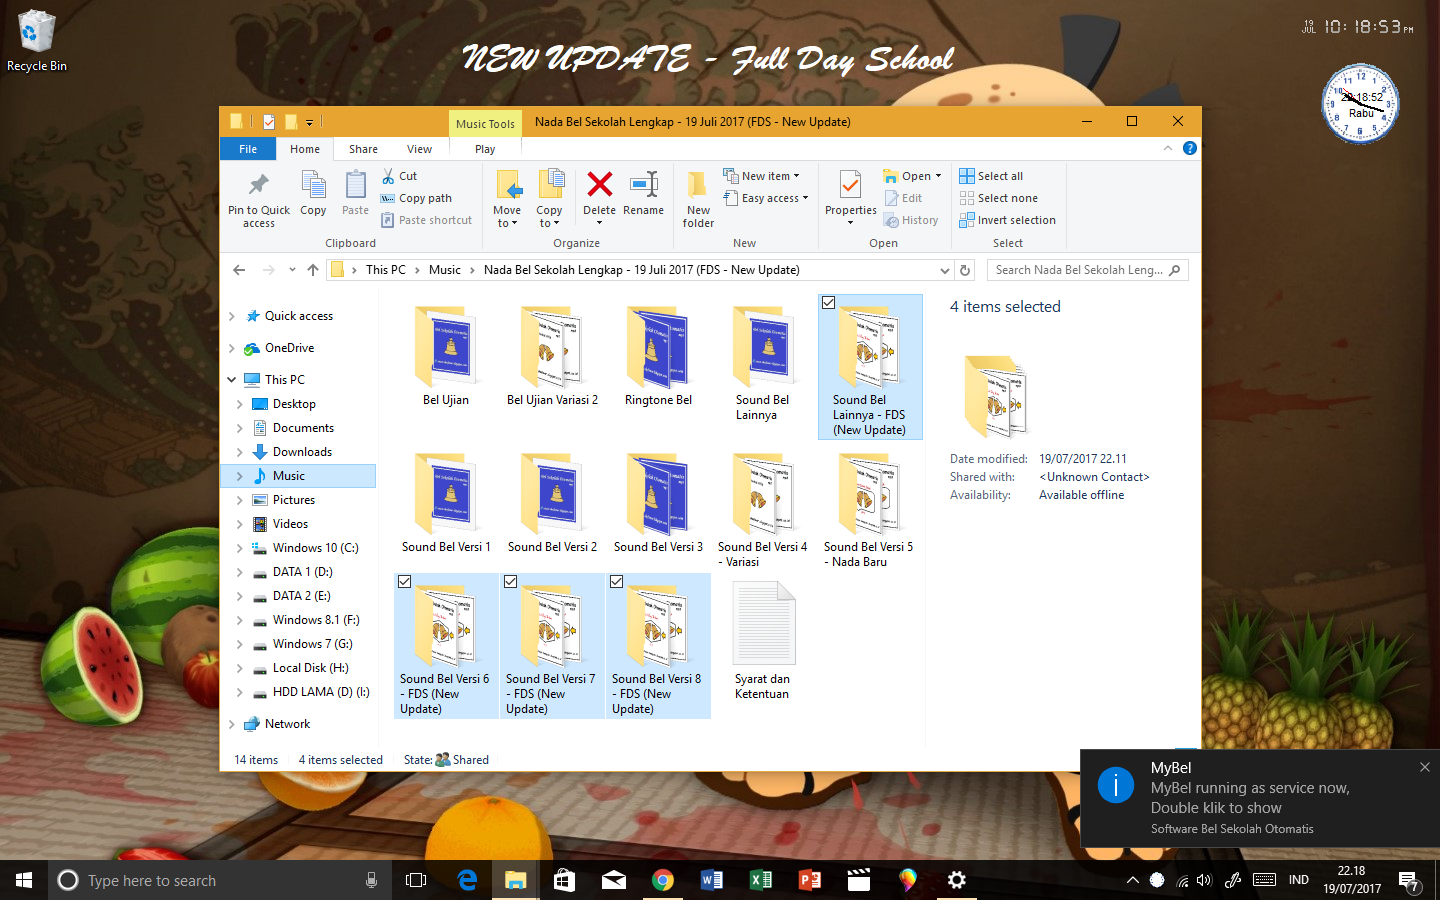
Task: Uncheck Sound Bel Versi 8 - FDS checkbox
Action: [x=616, y=582]
